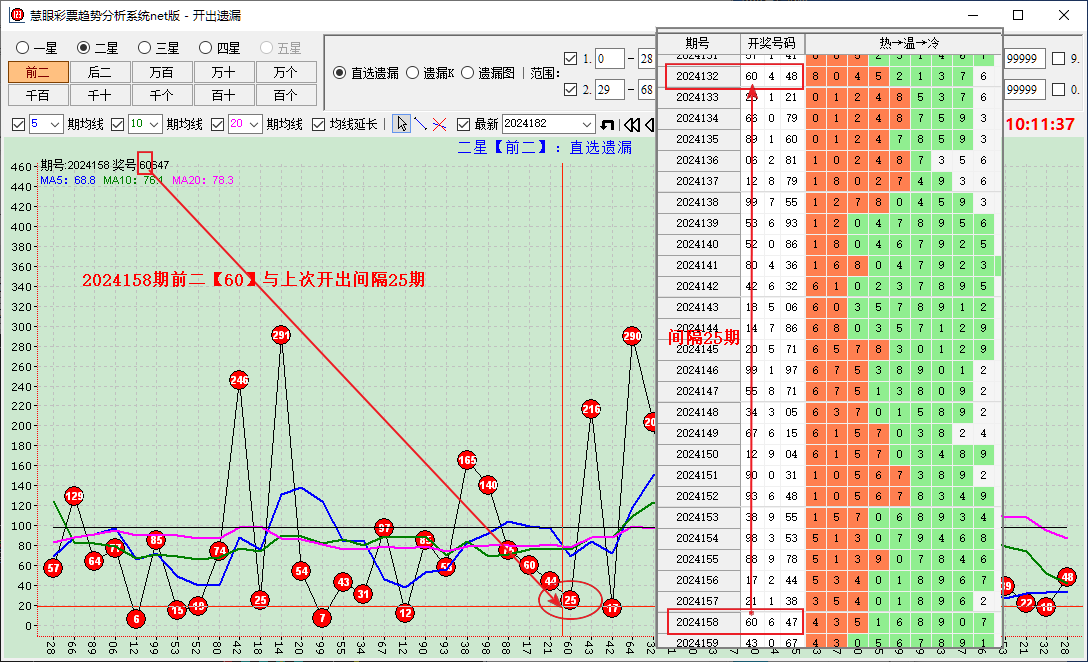Click the black return arrow icon
Viewport: 1088px width, 662px height.
pos(607,125)
